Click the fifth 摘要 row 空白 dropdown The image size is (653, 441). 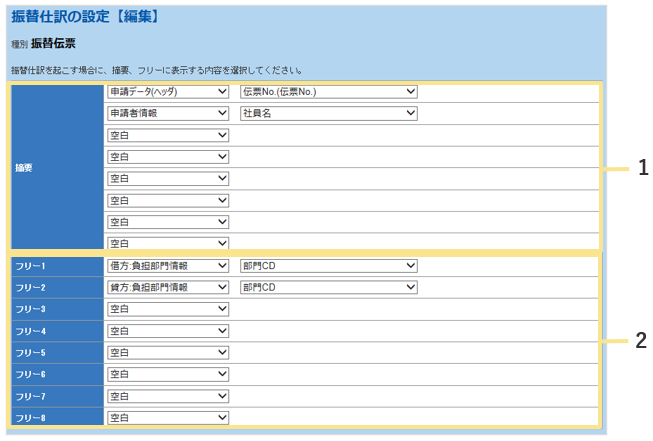[x=168, y=178]
